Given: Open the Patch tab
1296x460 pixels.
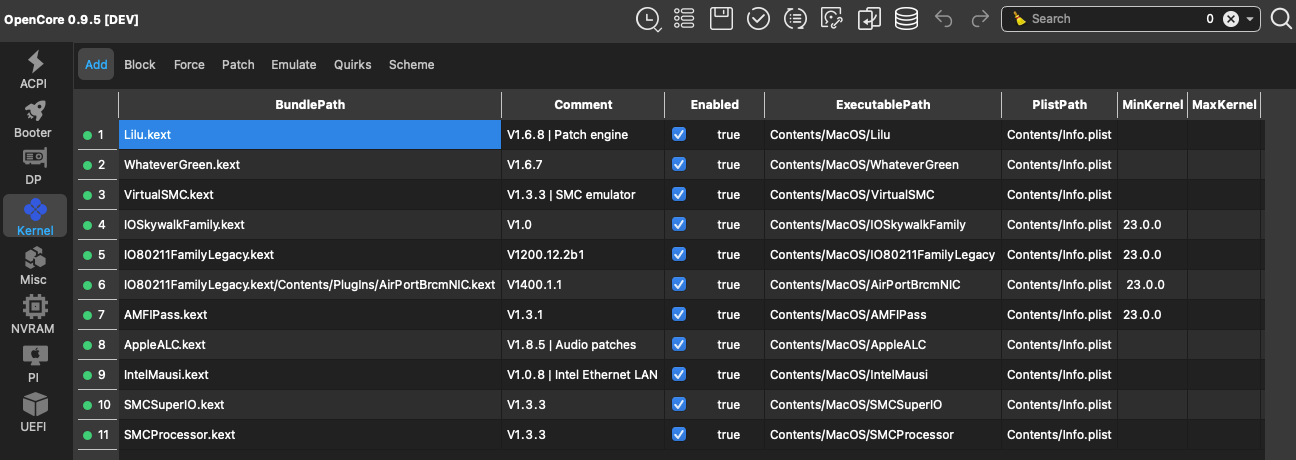Looking at the screenshot, I should pyautogui.click(x=238, y=65).
